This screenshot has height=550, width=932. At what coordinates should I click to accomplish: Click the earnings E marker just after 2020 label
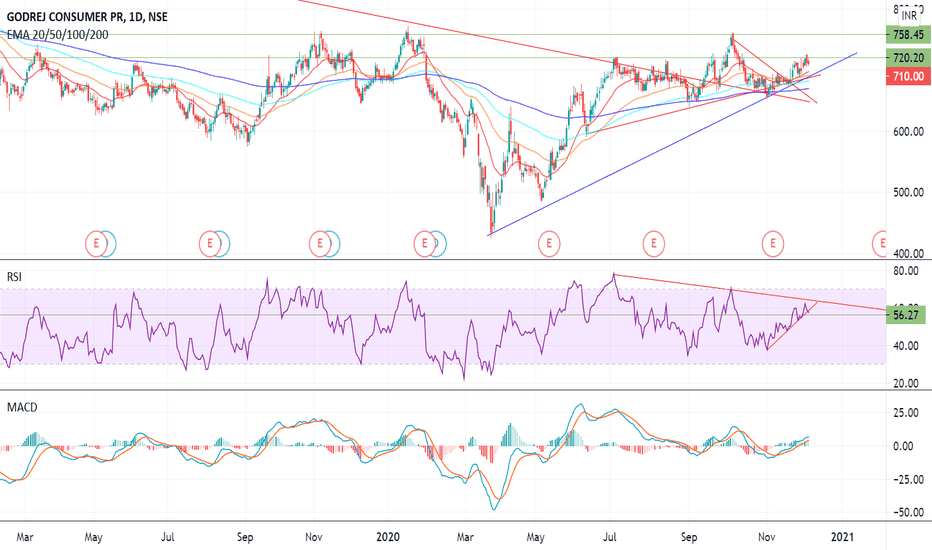(x=424, y=243)
